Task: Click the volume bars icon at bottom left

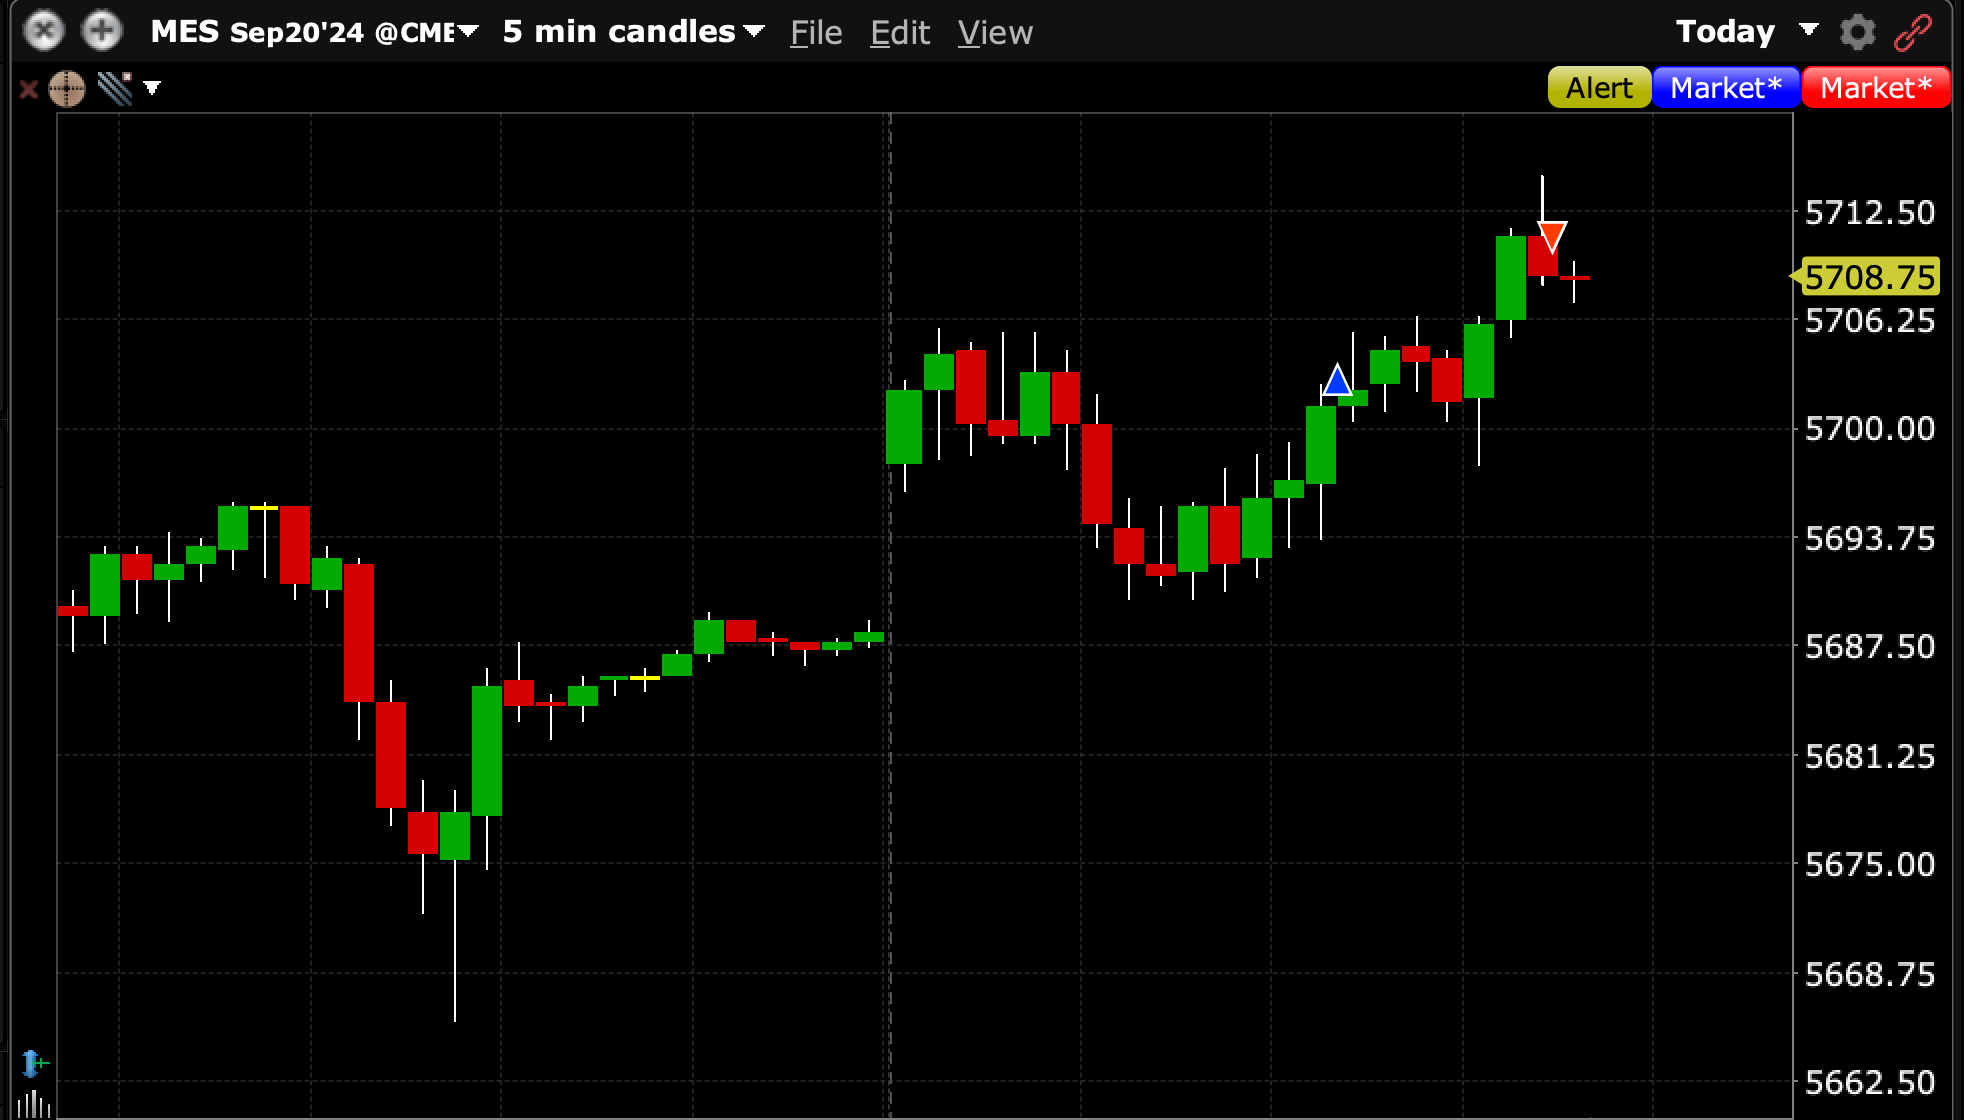Action: tap(33, 1103)
